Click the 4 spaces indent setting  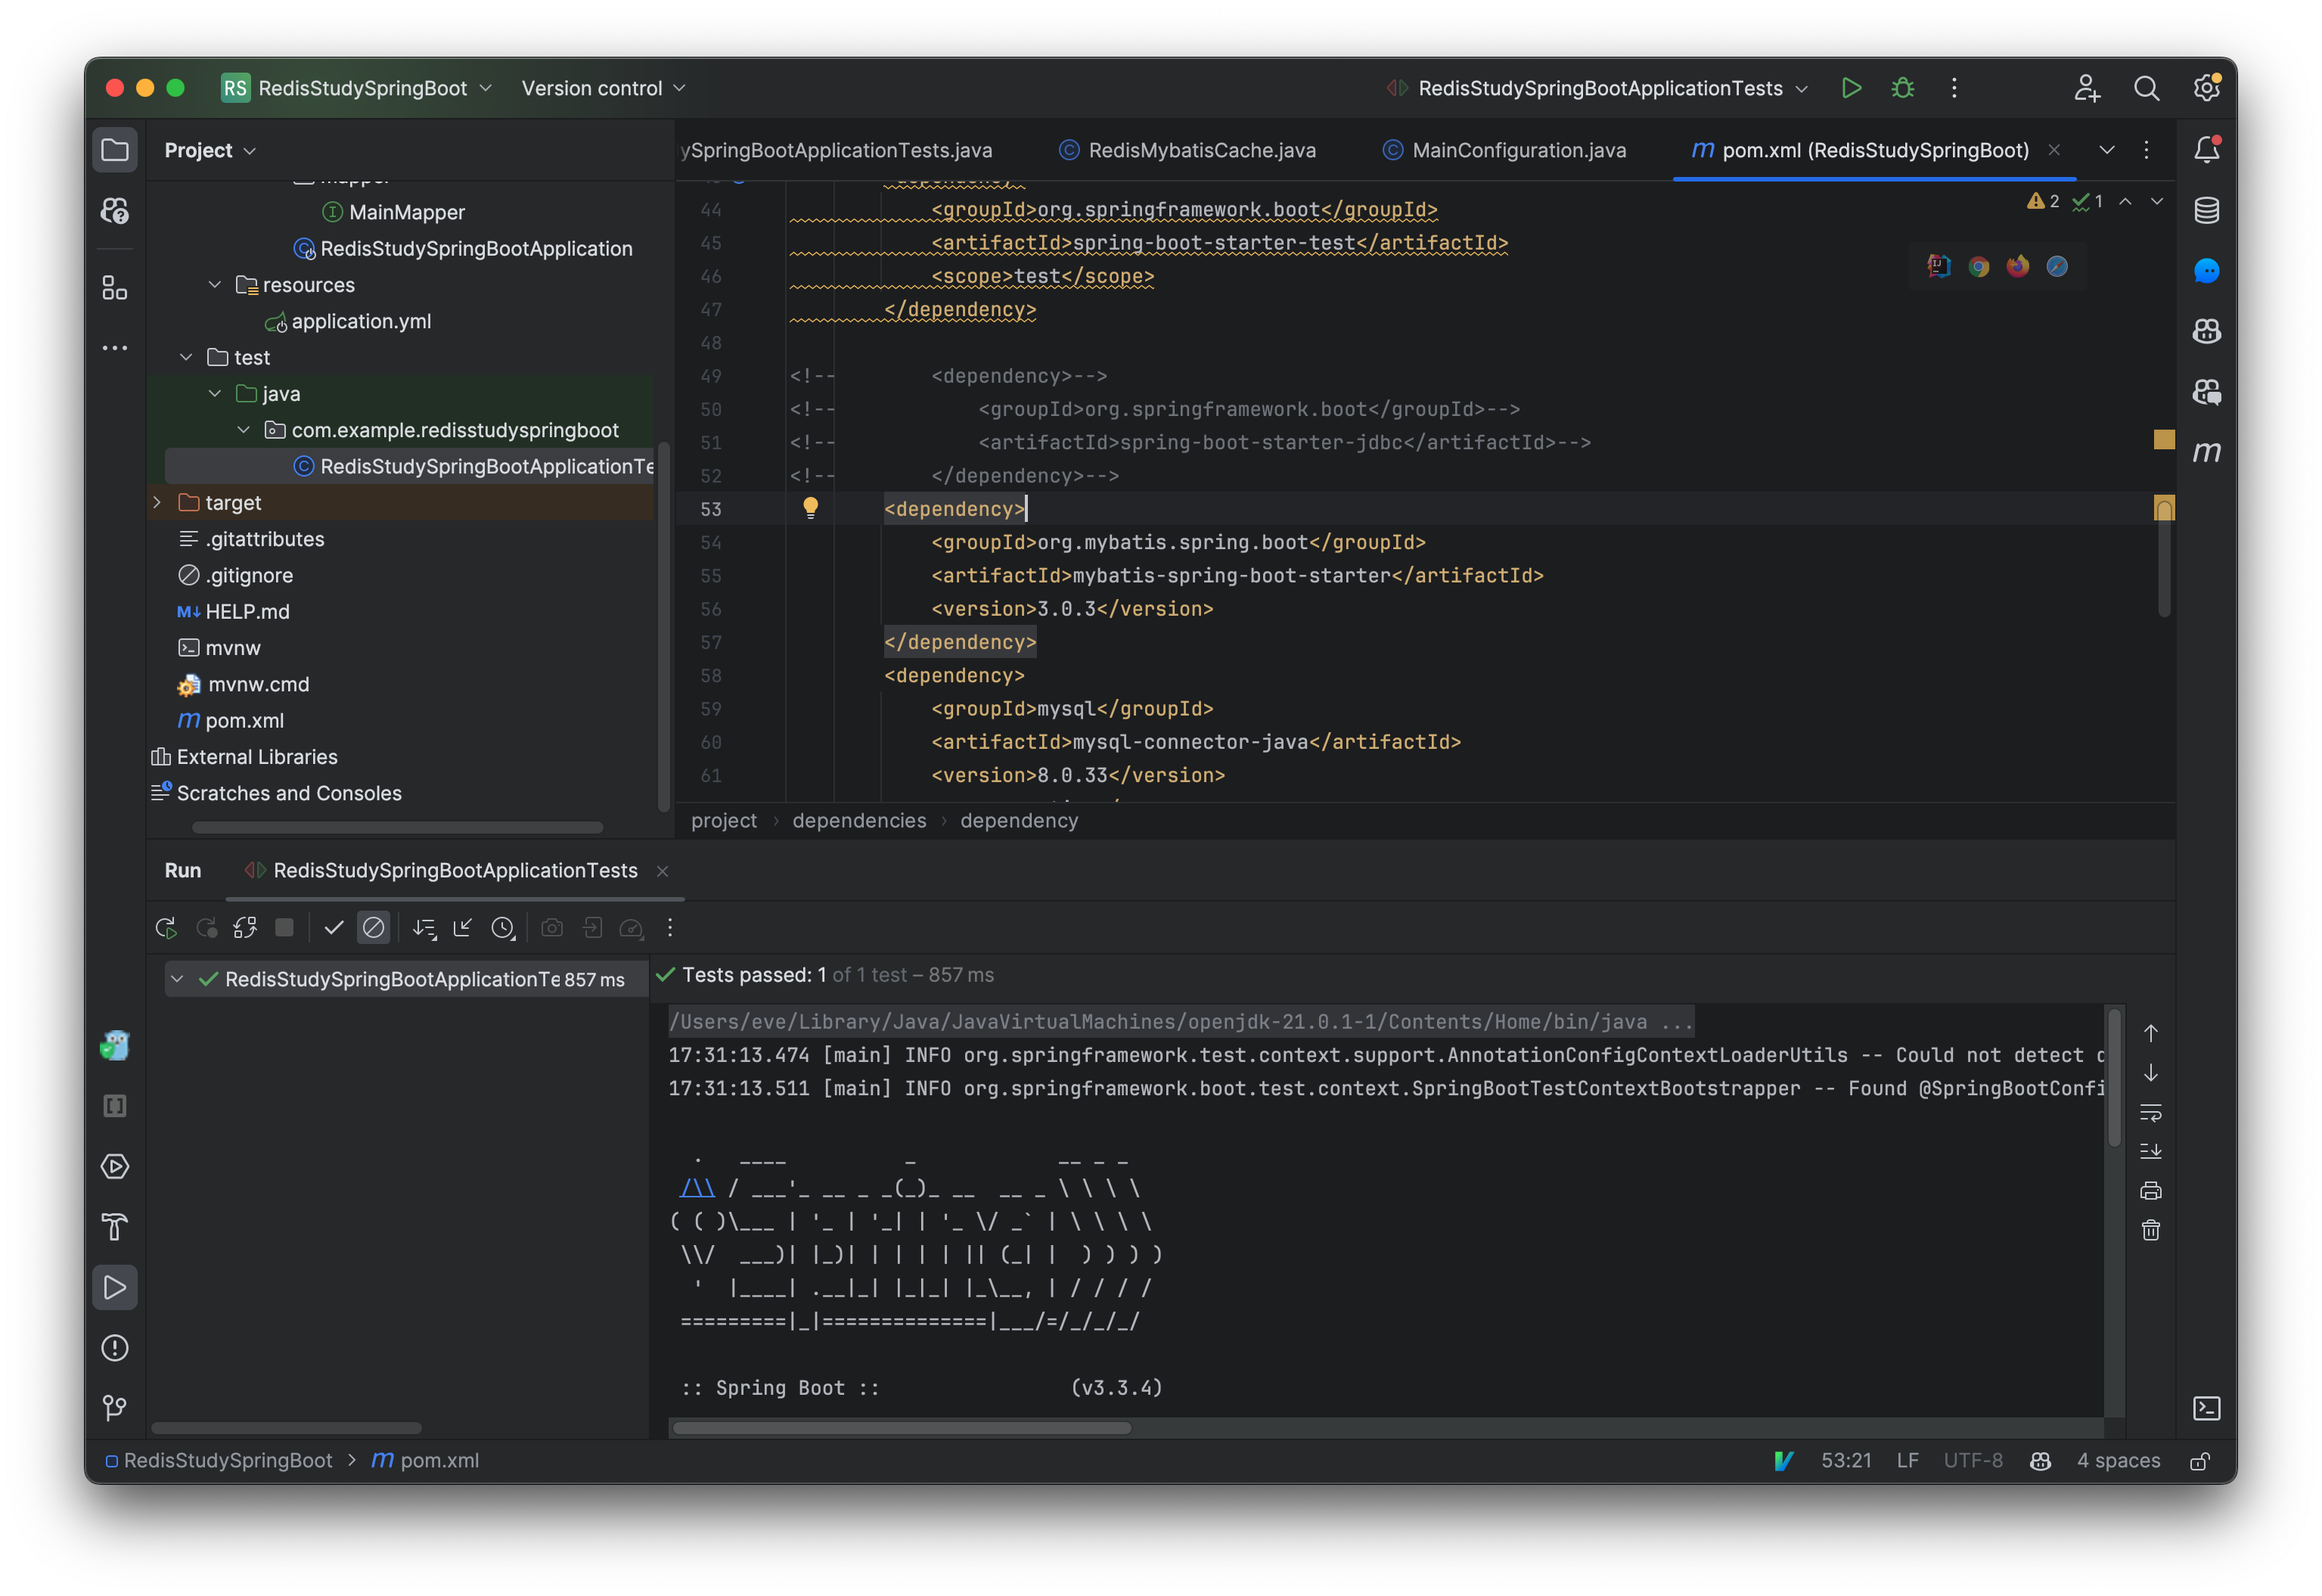click(2118, 1461)
